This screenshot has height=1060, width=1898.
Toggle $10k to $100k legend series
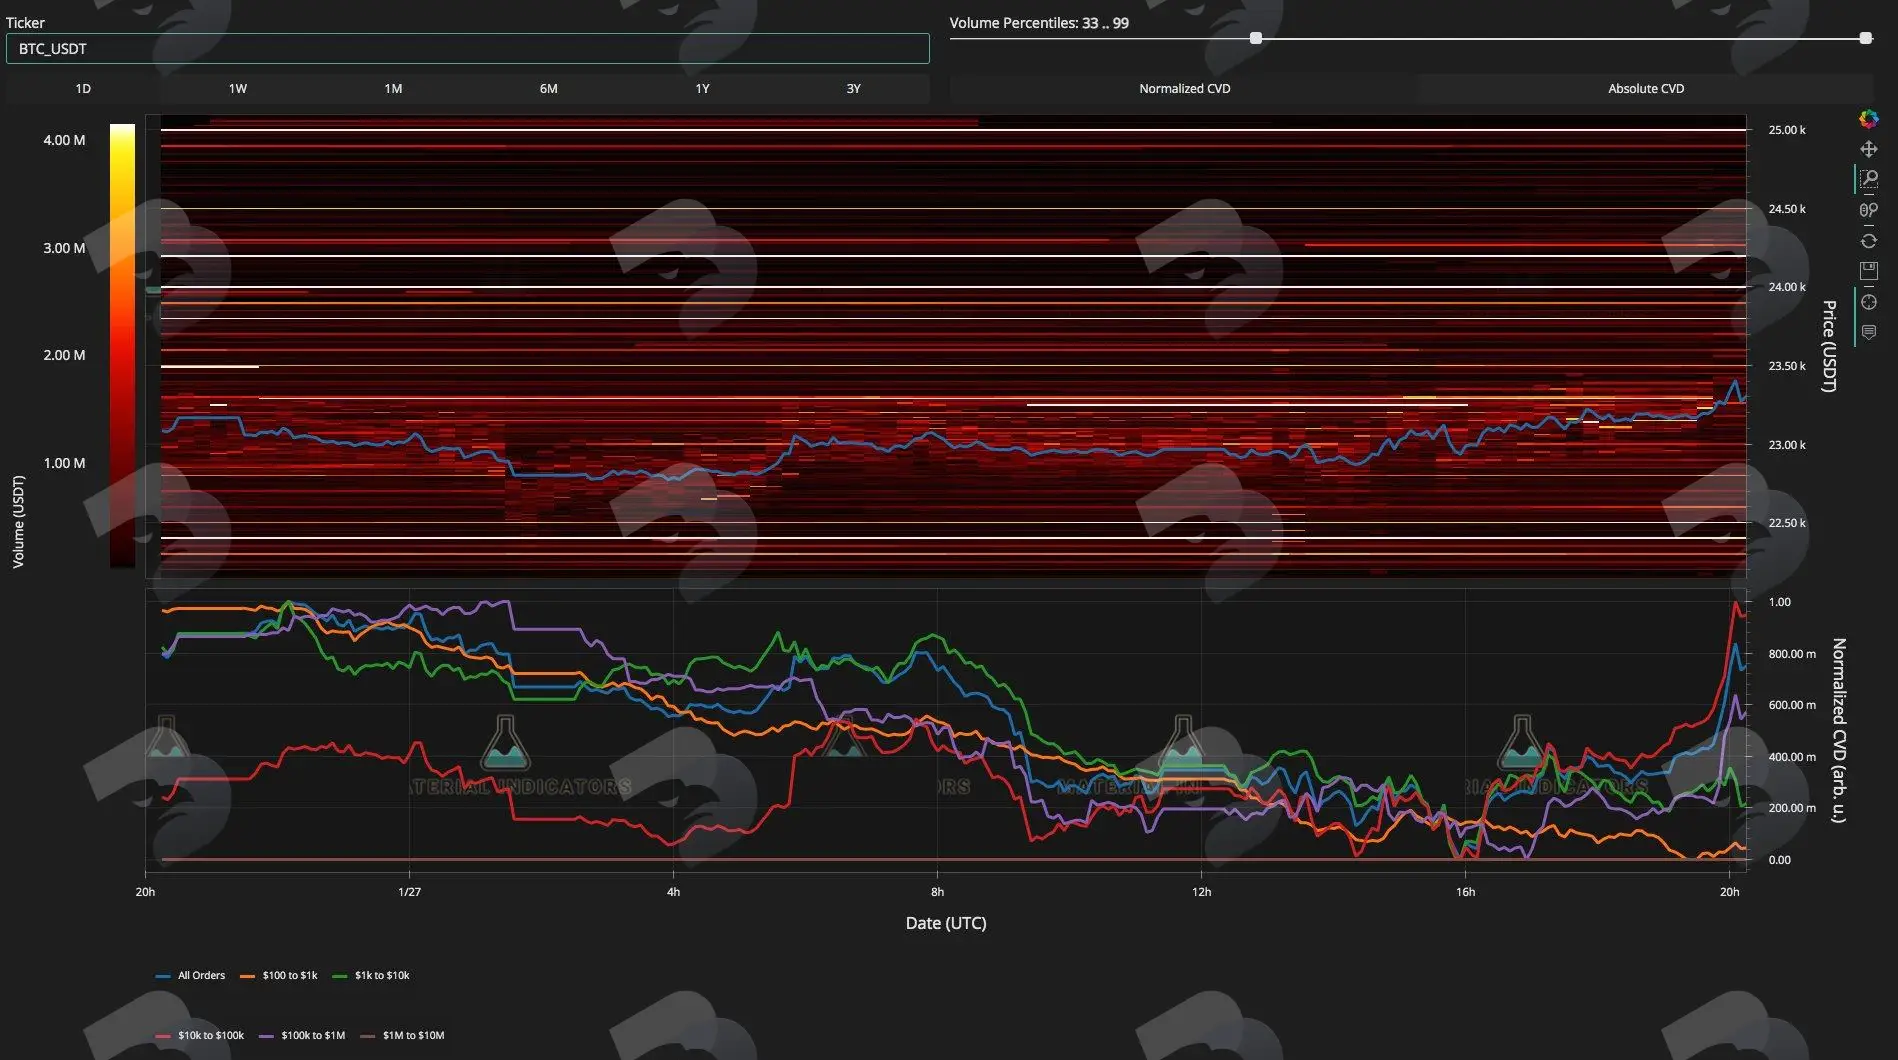point(200,1035)
